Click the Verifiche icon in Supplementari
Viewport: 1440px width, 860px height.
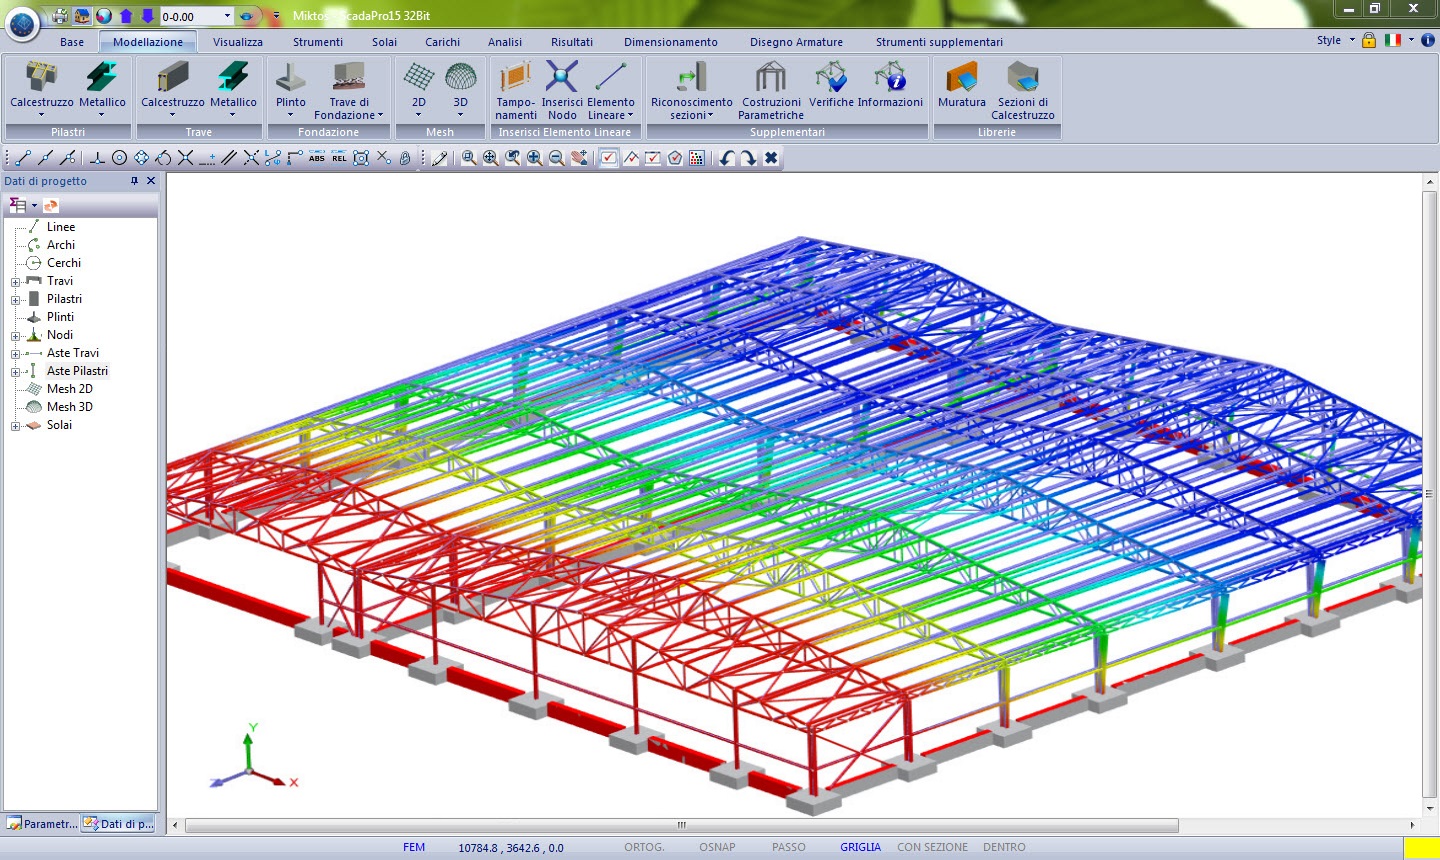tap(831, 80)
